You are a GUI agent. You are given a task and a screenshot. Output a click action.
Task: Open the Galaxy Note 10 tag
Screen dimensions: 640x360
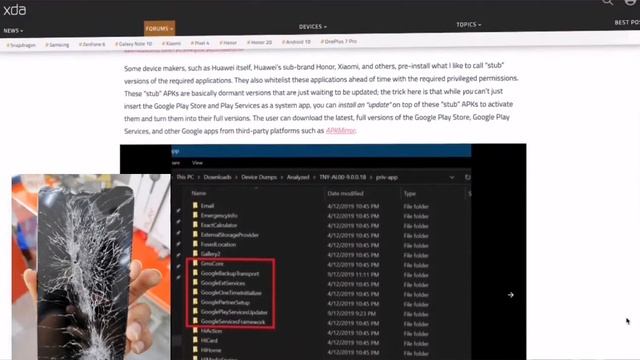pos(133,44)
